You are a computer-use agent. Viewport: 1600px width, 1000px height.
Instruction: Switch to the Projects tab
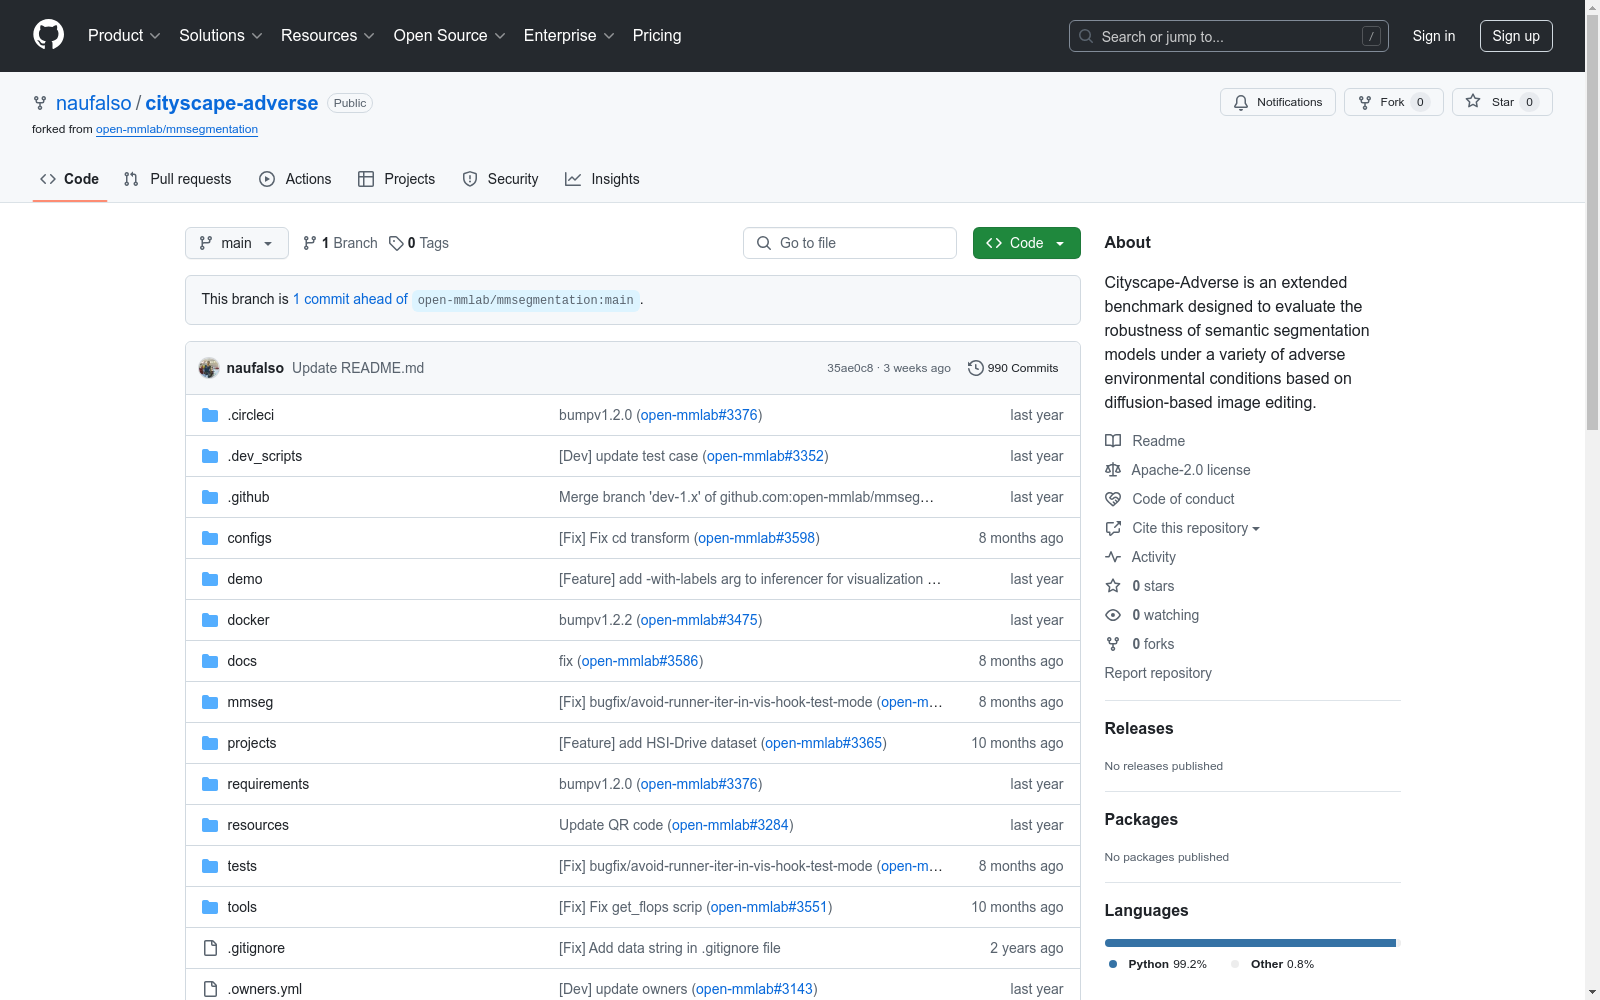(397, 179)
